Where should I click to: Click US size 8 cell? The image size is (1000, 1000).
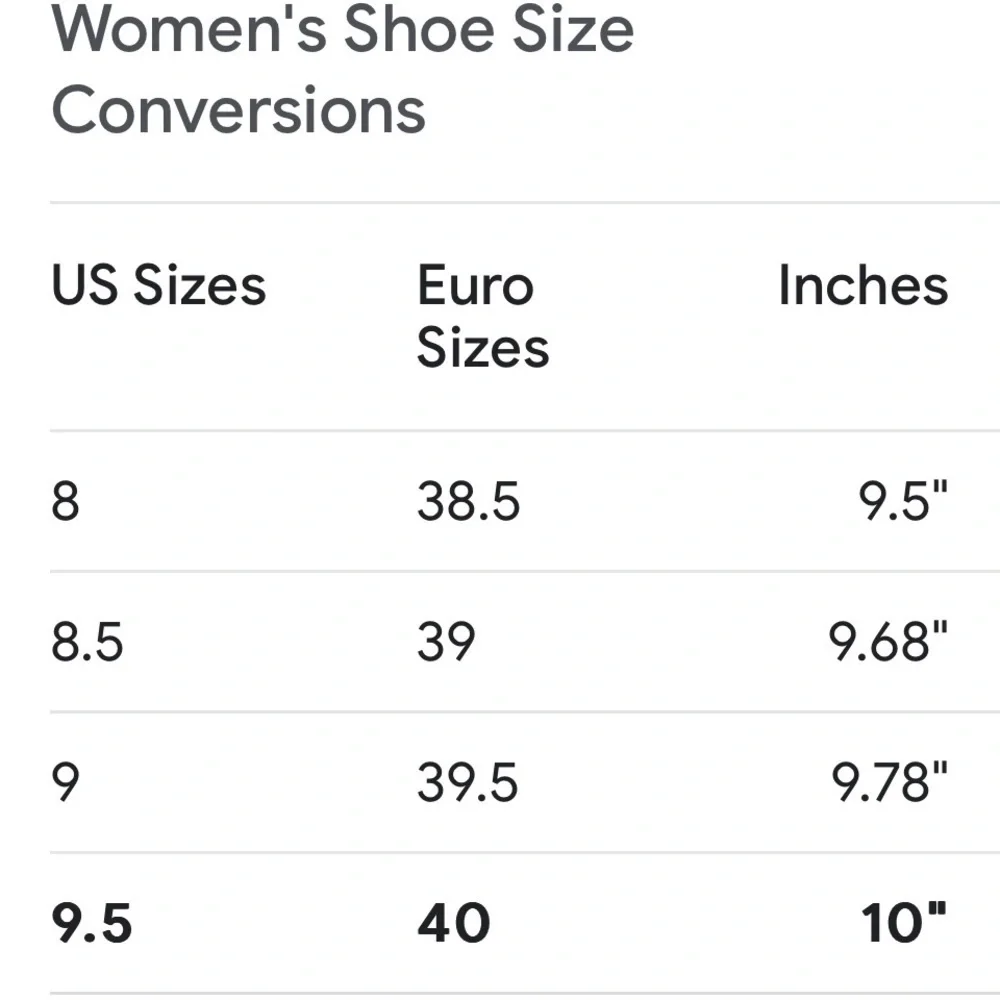[x=66, y=501]
